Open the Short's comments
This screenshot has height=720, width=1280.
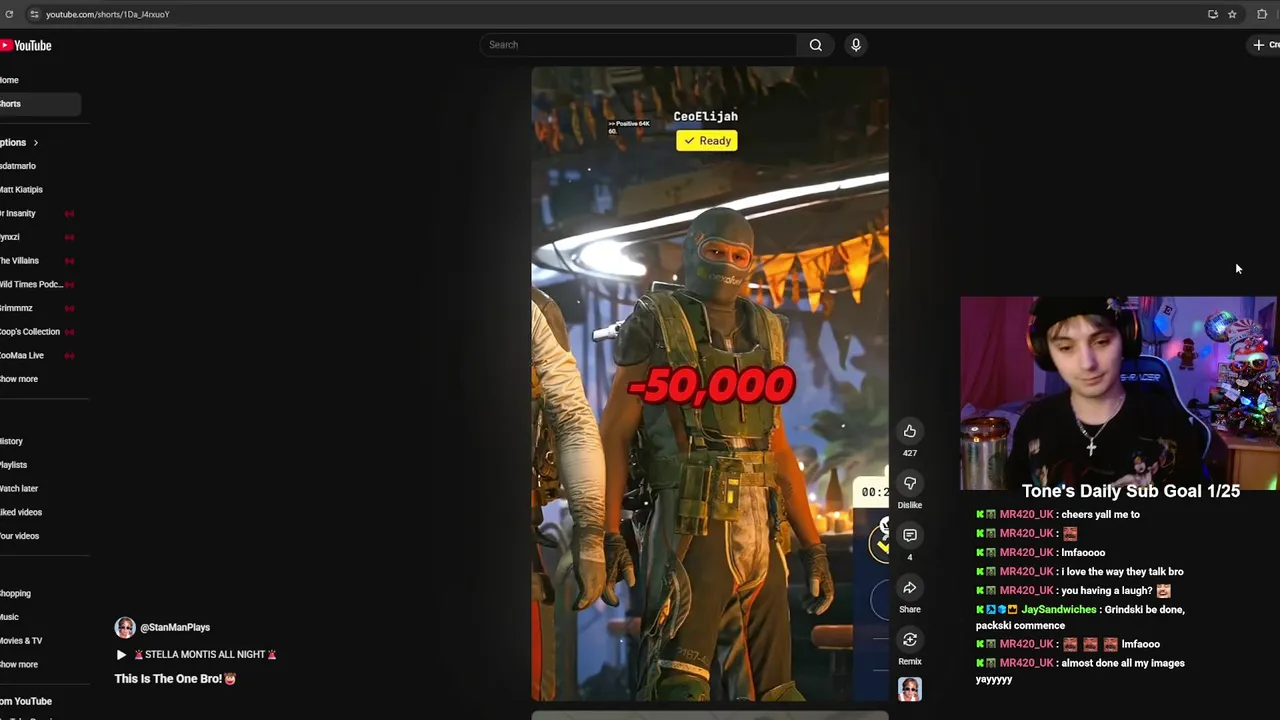pyautogui.click(x=910, y=535)
